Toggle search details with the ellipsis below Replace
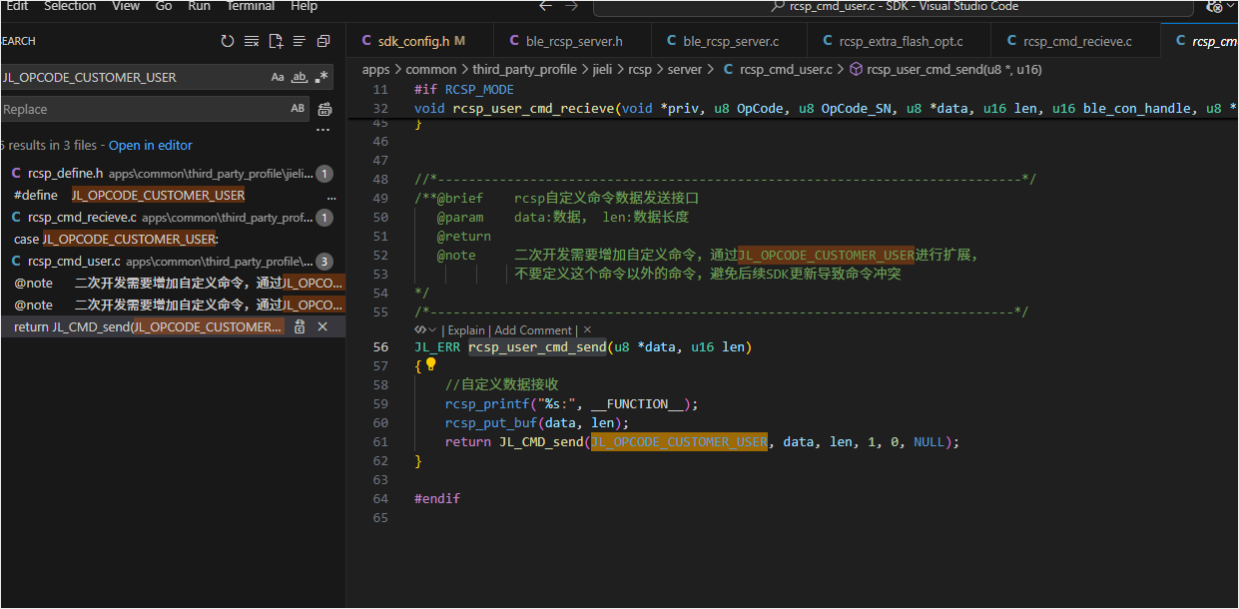 [x=323, y=130]
